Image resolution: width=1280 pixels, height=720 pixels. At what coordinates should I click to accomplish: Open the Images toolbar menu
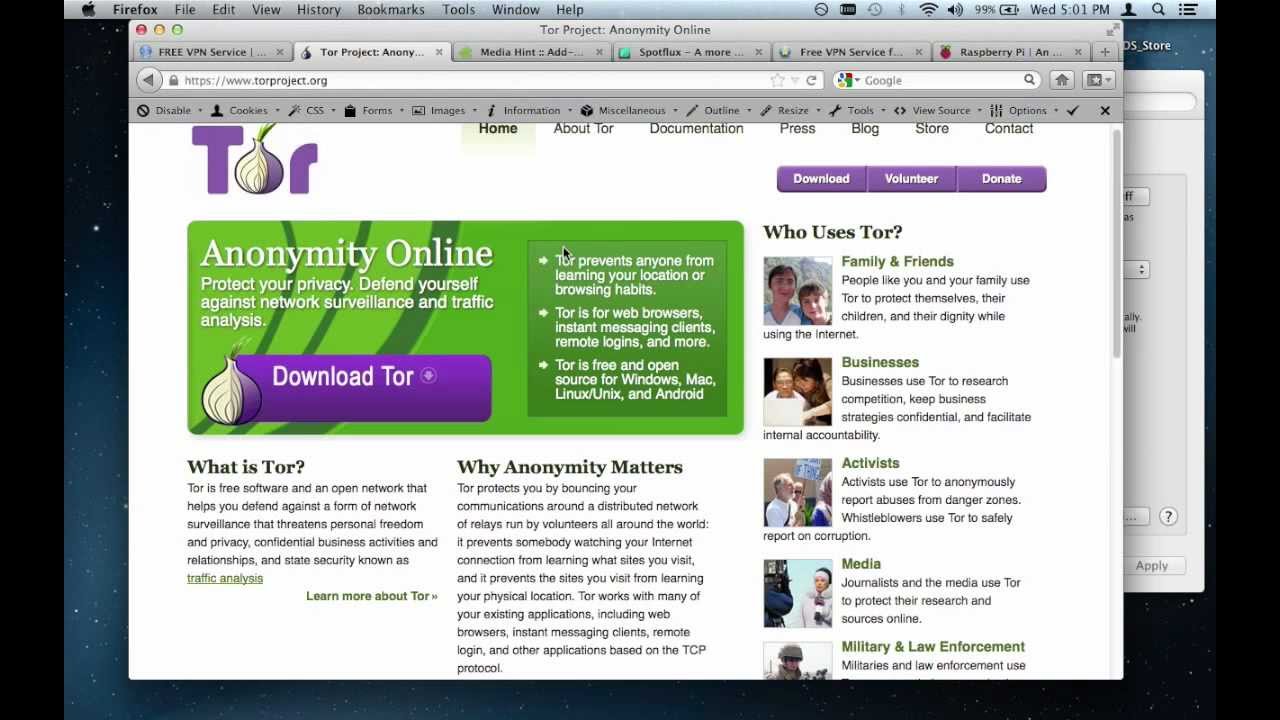(x=443, y=111)
